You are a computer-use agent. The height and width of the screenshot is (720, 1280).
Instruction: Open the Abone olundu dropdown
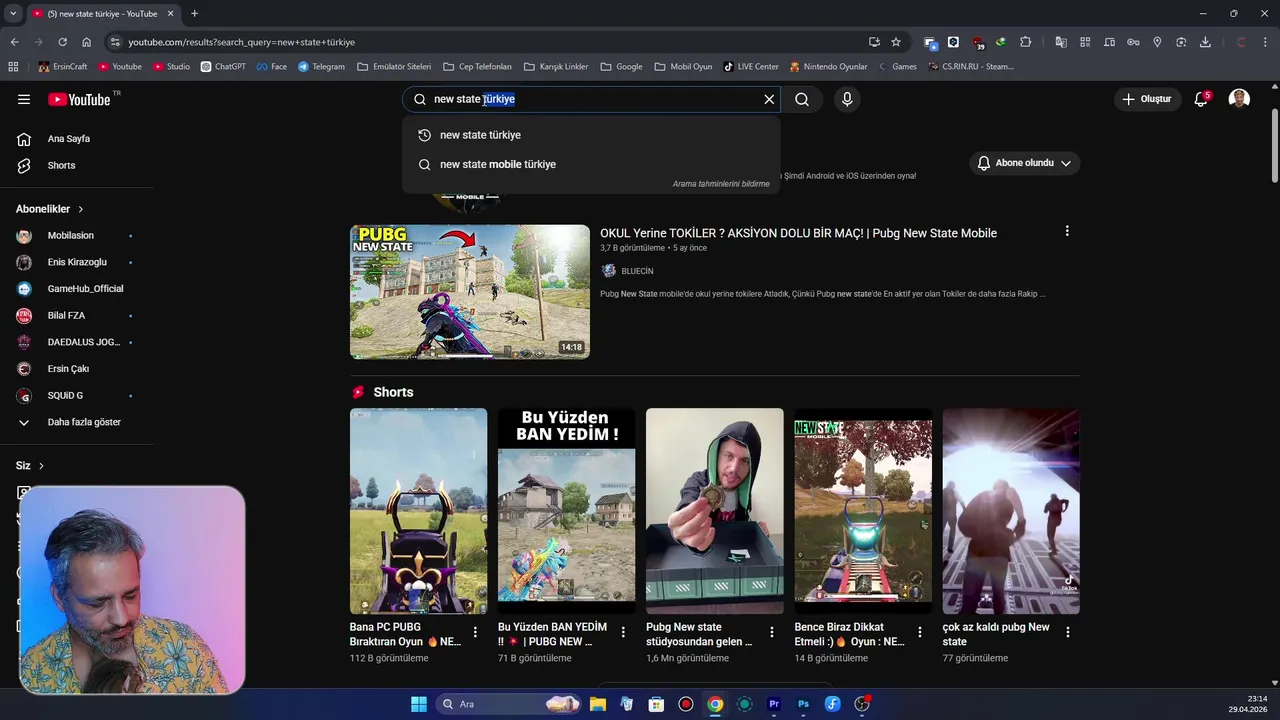[x=1025, y=163]
